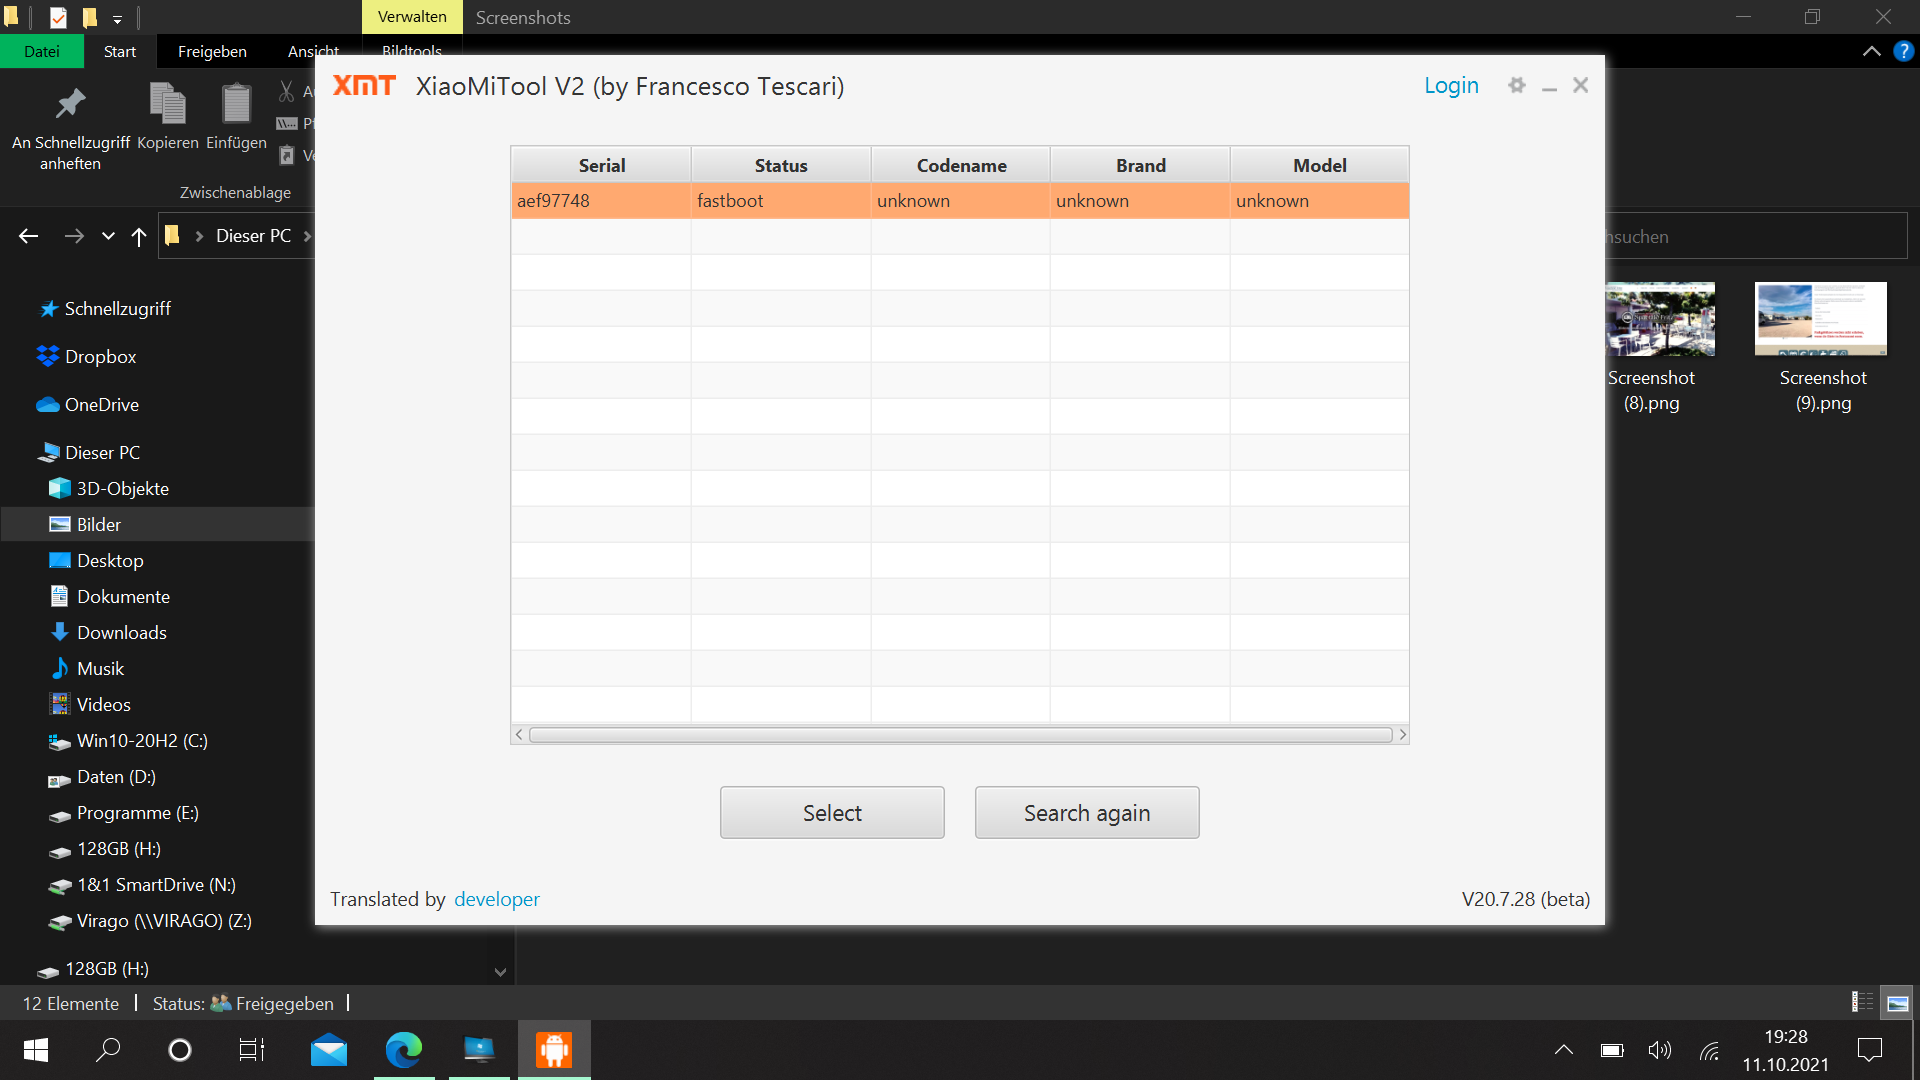Click Explorer search field

tap(1756, 237)
